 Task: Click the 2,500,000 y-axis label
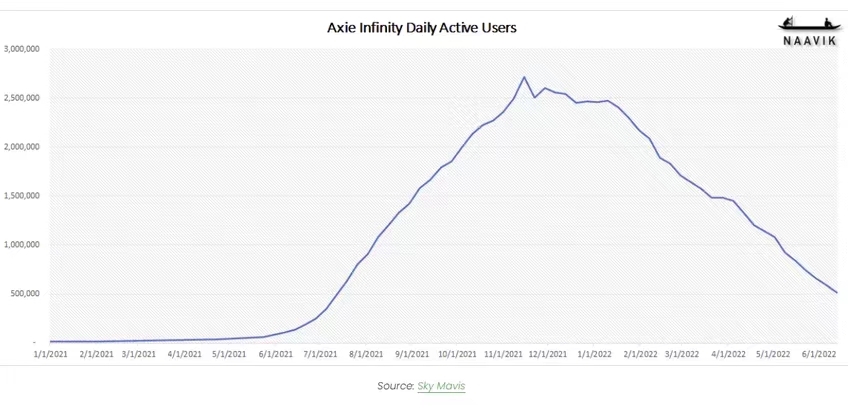[22, 98]
